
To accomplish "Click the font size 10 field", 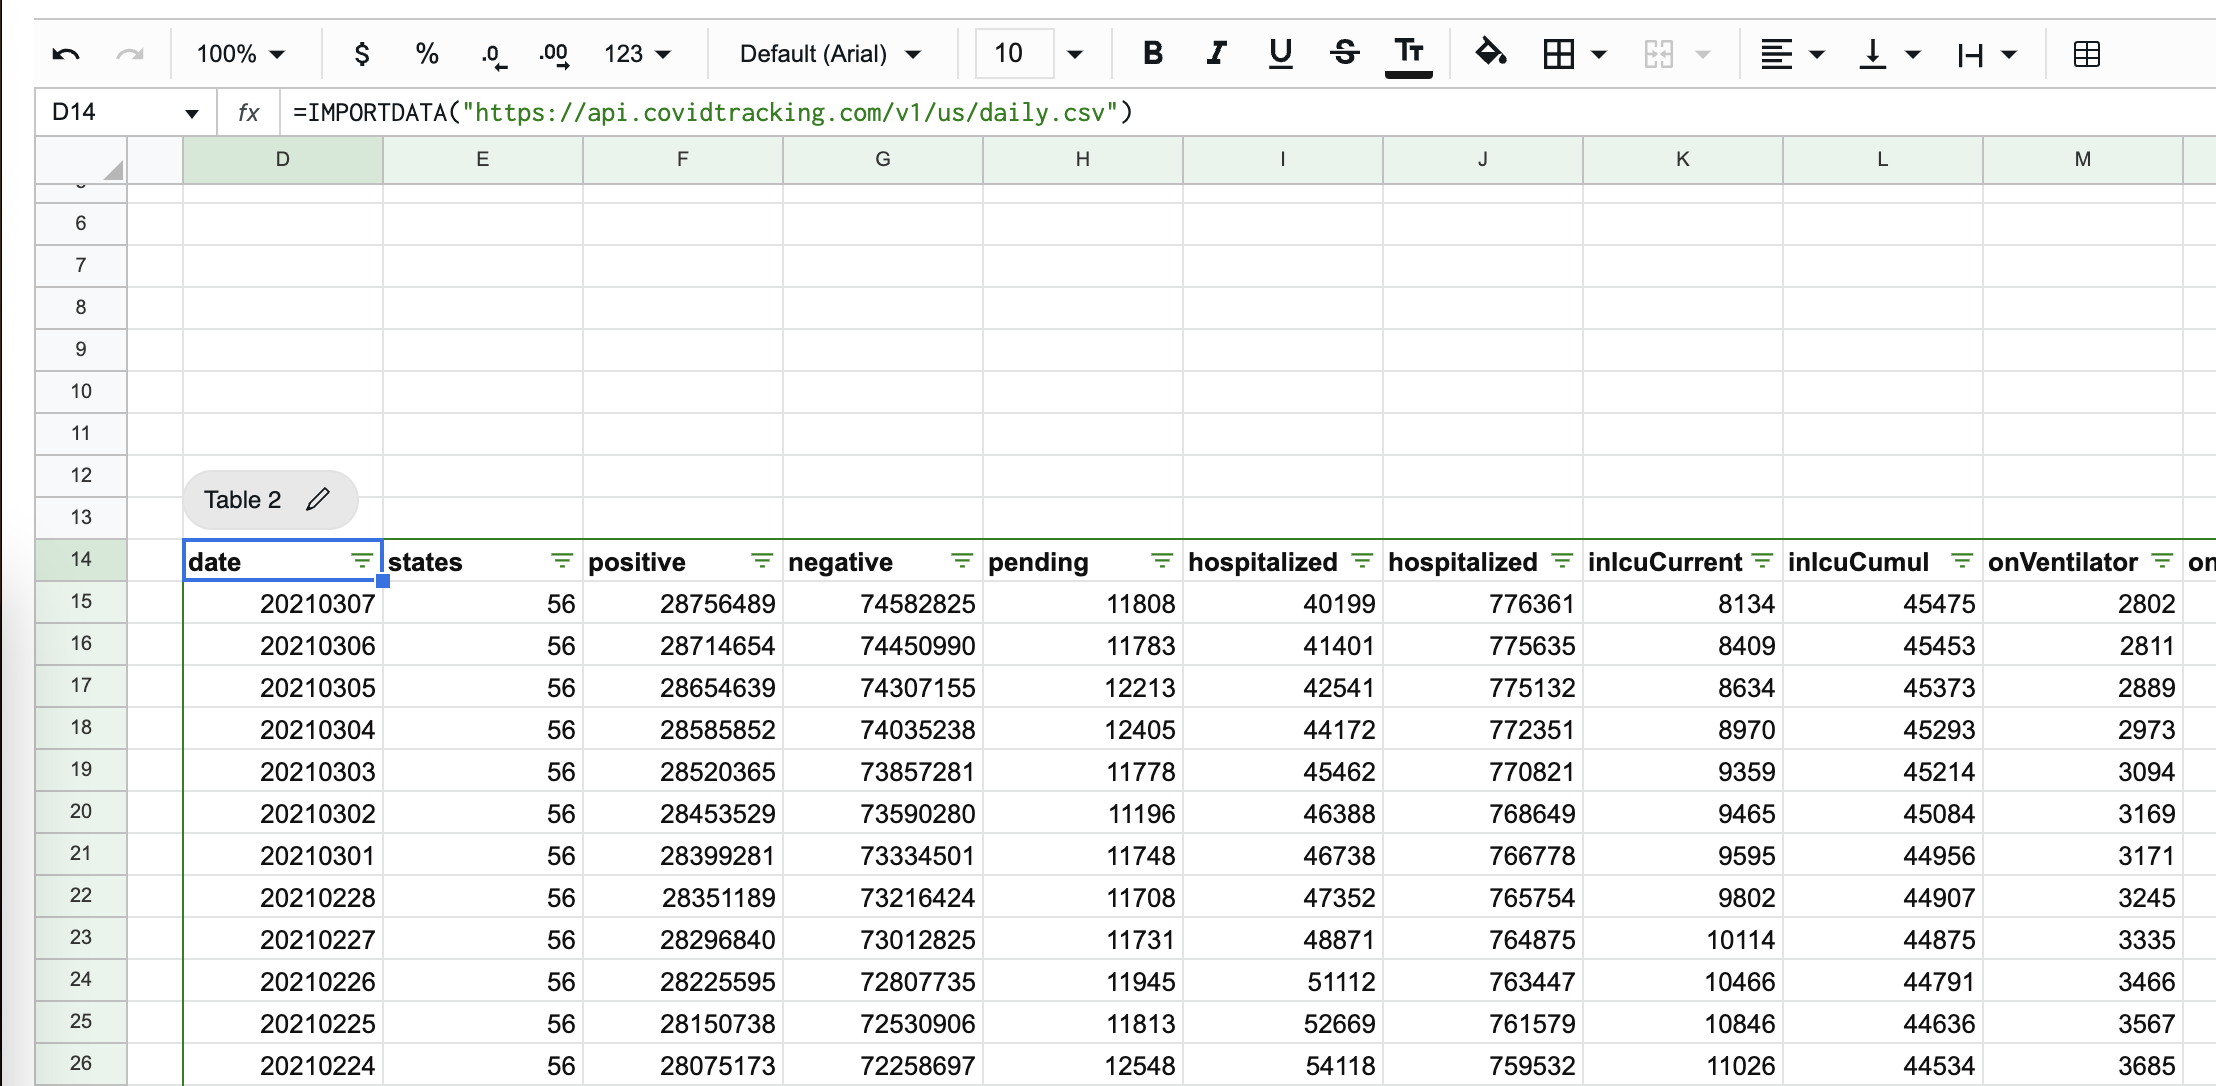I will pyautogui.click(x=1010, y=54).
